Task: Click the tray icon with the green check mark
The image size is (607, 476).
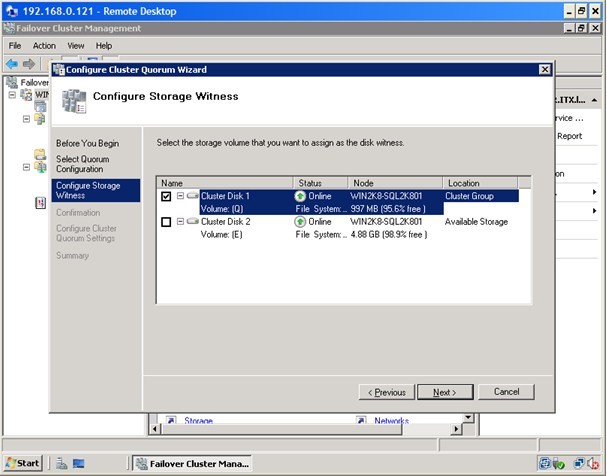Action: point(559,463)
